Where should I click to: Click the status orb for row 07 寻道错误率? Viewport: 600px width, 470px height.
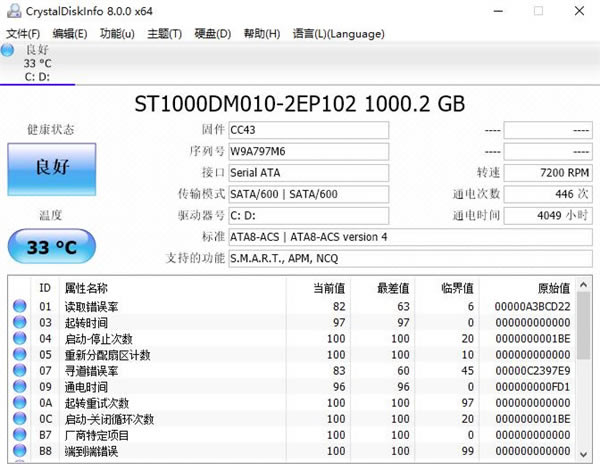tap(20, 370)
